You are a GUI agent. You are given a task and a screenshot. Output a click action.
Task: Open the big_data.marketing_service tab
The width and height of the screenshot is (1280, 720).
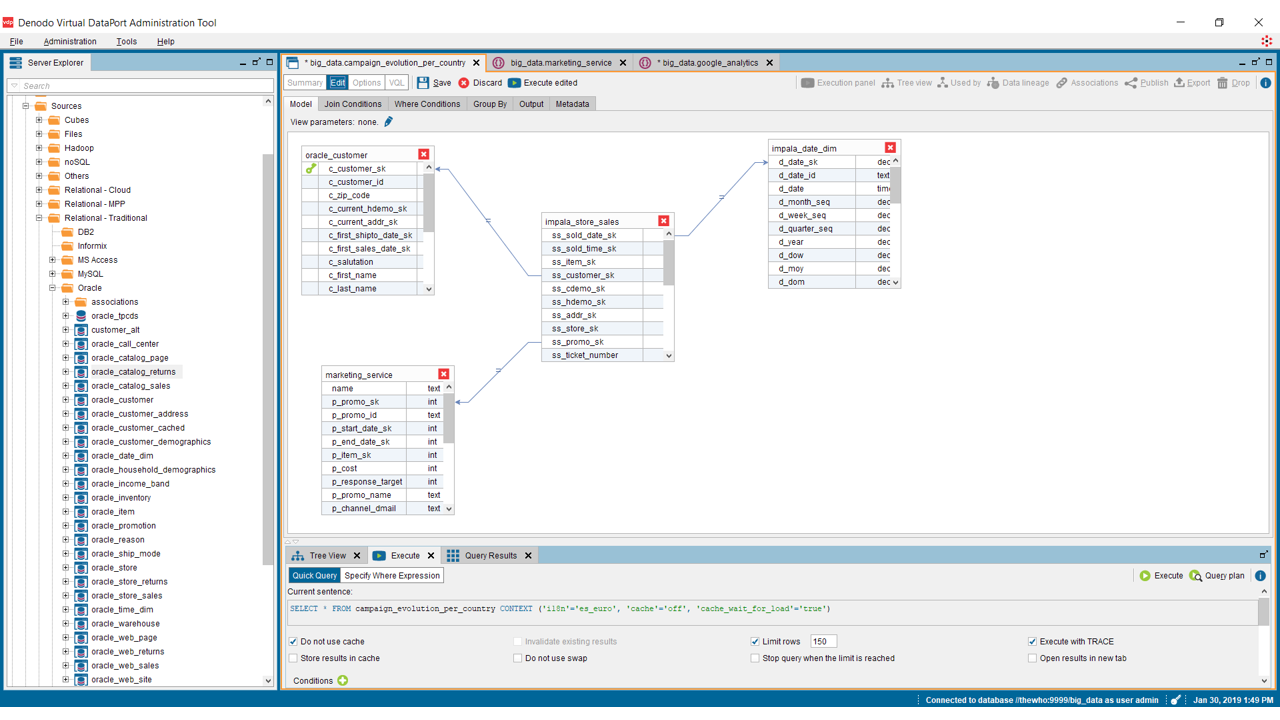pyautogui.click(x=561, y=63)
